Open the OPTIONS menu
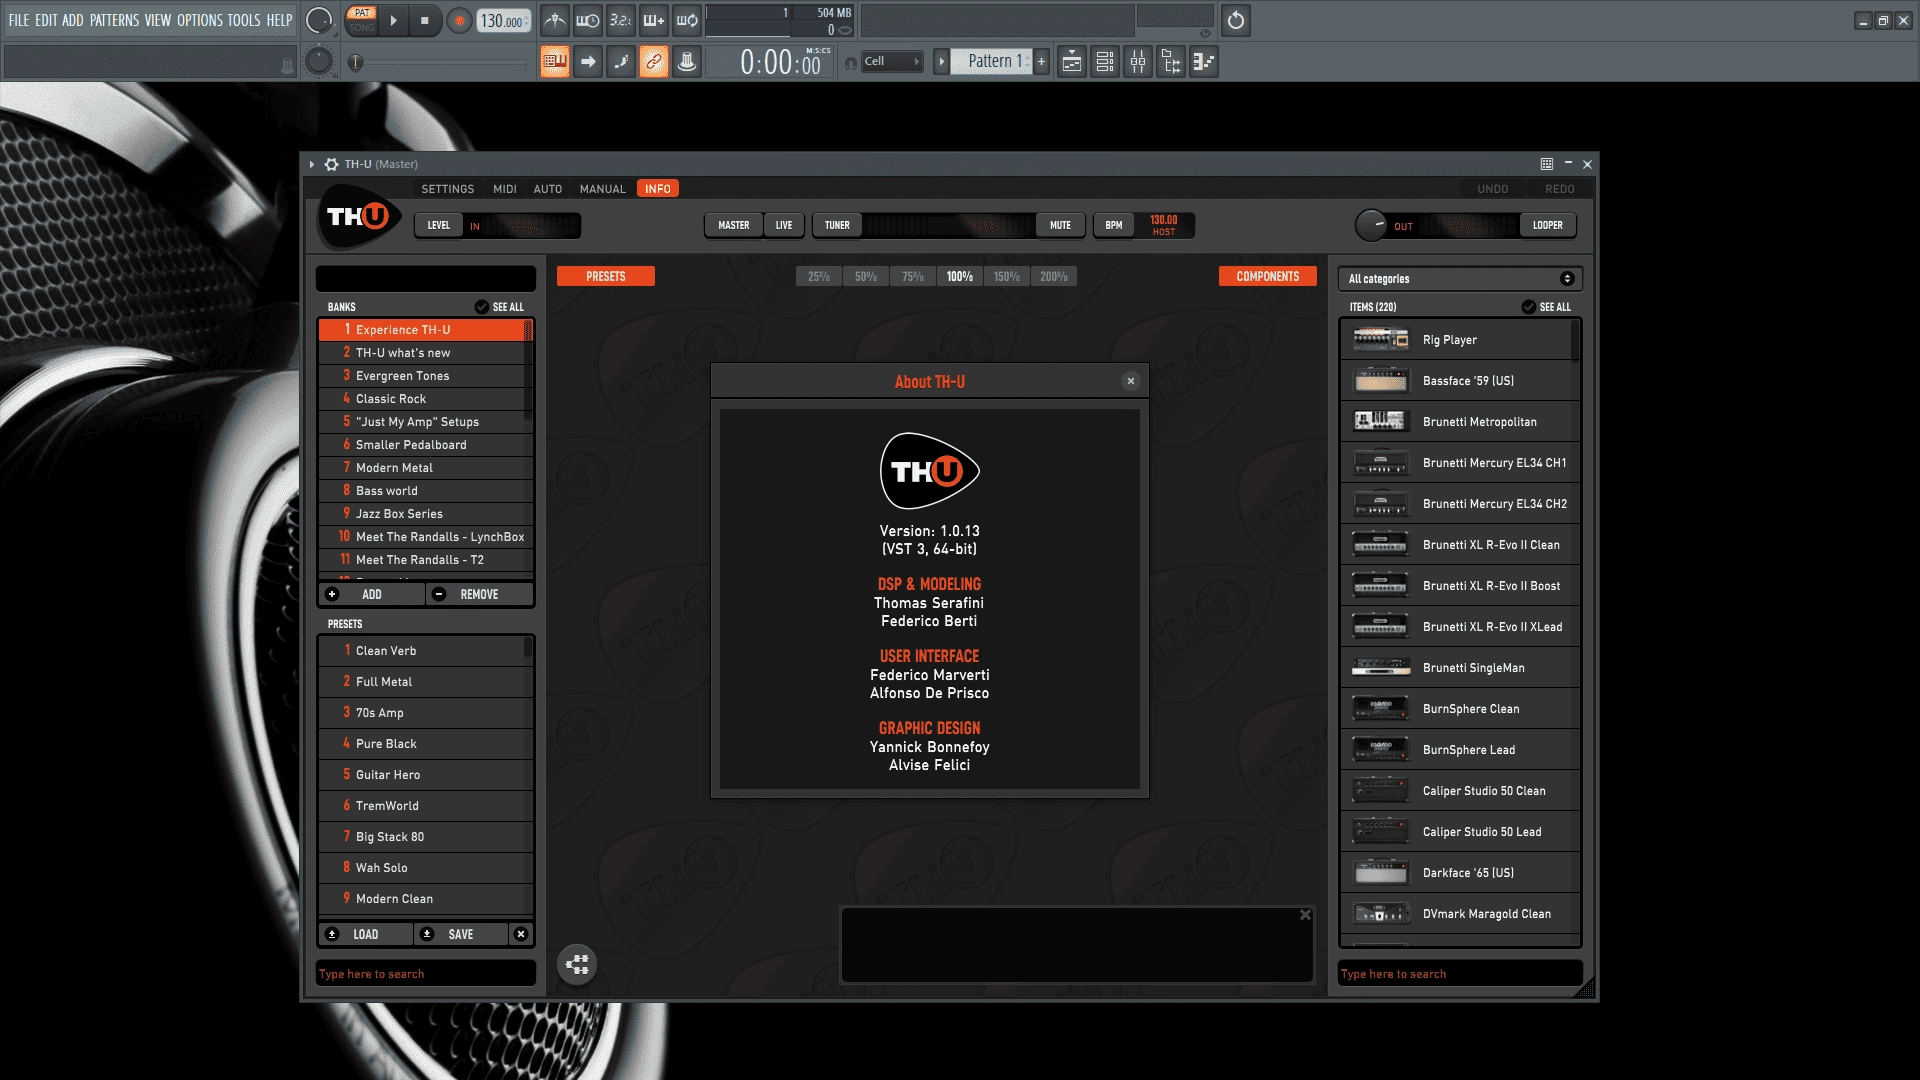Image resolution: width=1920 pixels, height=1080 pixels. click(x=200, y=20)
